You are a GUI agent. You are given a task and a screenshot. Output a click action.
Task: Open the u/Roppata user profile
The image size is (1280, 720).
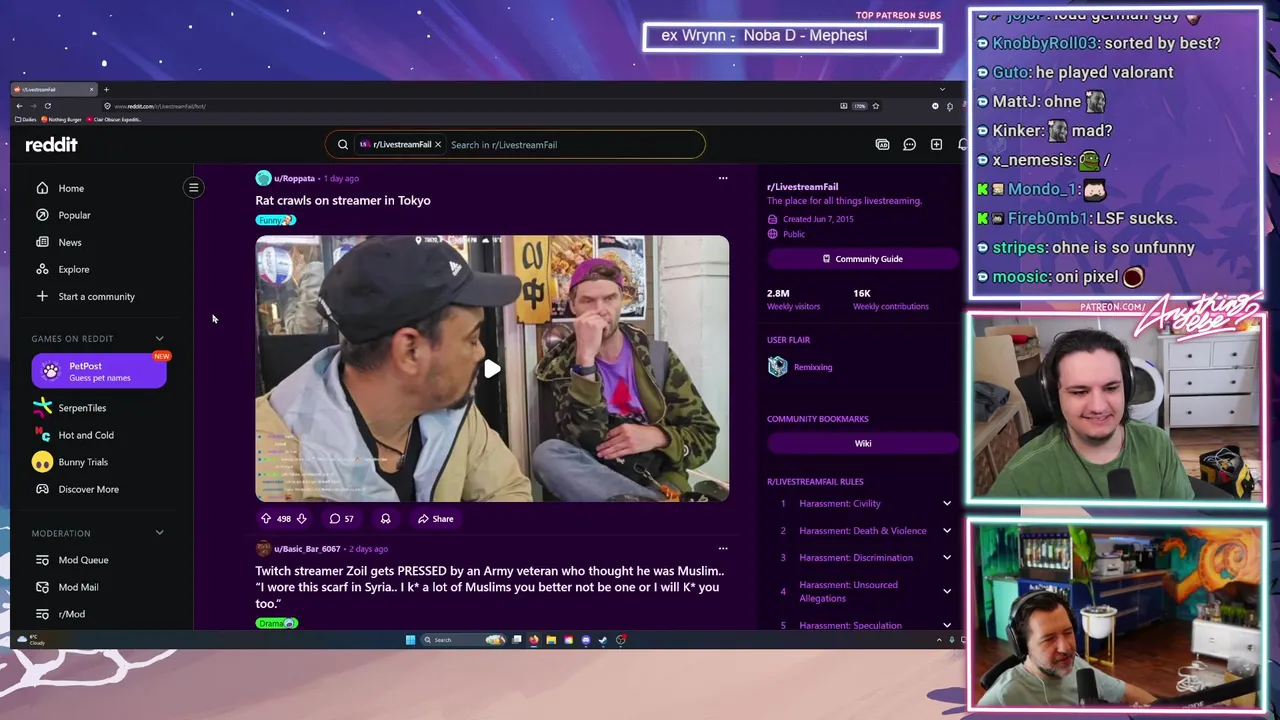coord(294,178)
